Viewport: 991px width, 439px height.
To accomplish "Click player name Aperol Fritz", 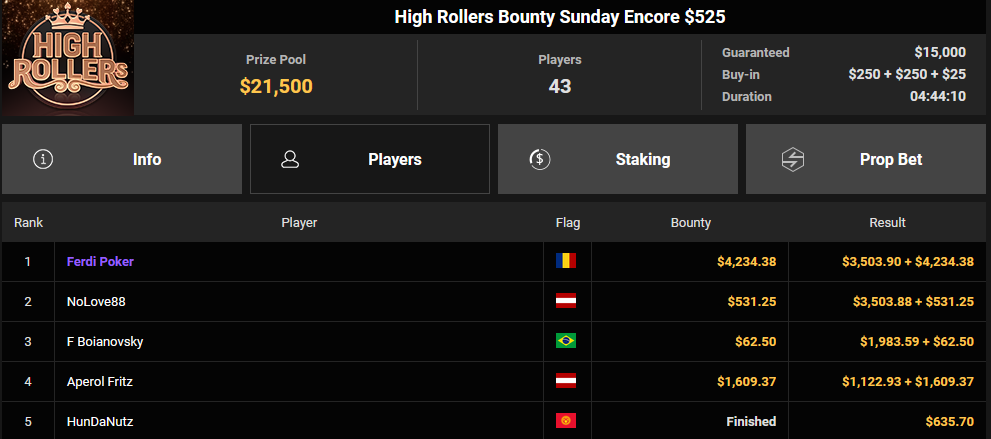I will [x=101, y=381].
